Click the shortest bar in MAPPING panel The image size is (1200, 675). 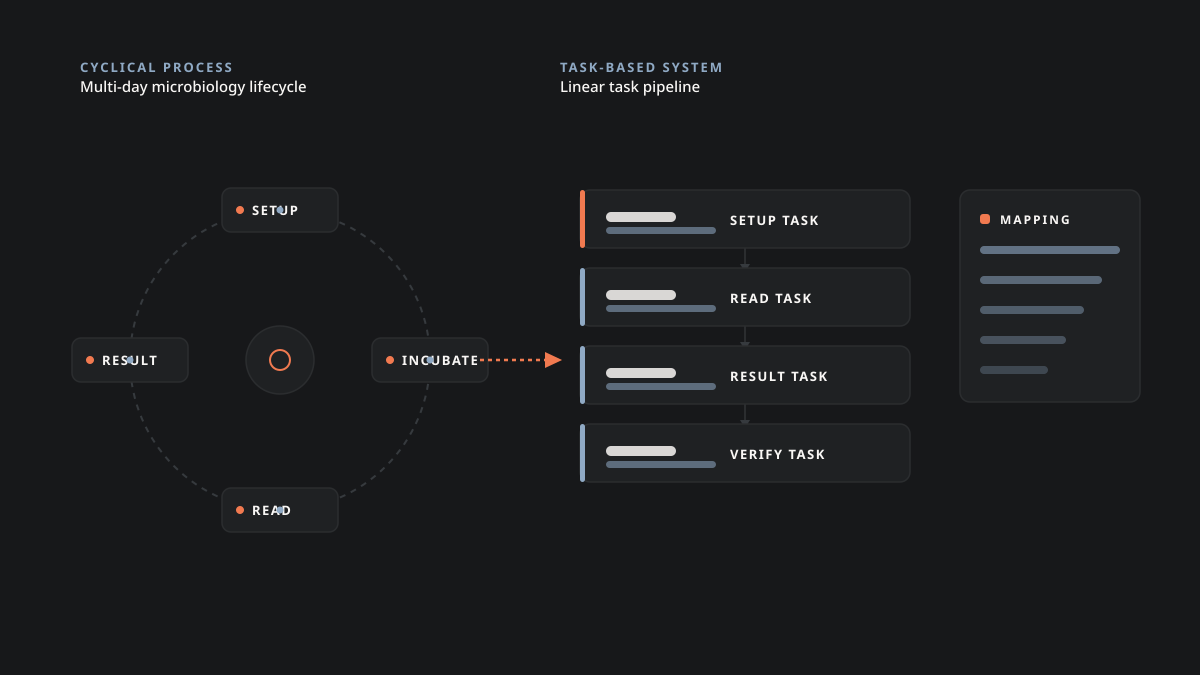tap(1014, 370)
